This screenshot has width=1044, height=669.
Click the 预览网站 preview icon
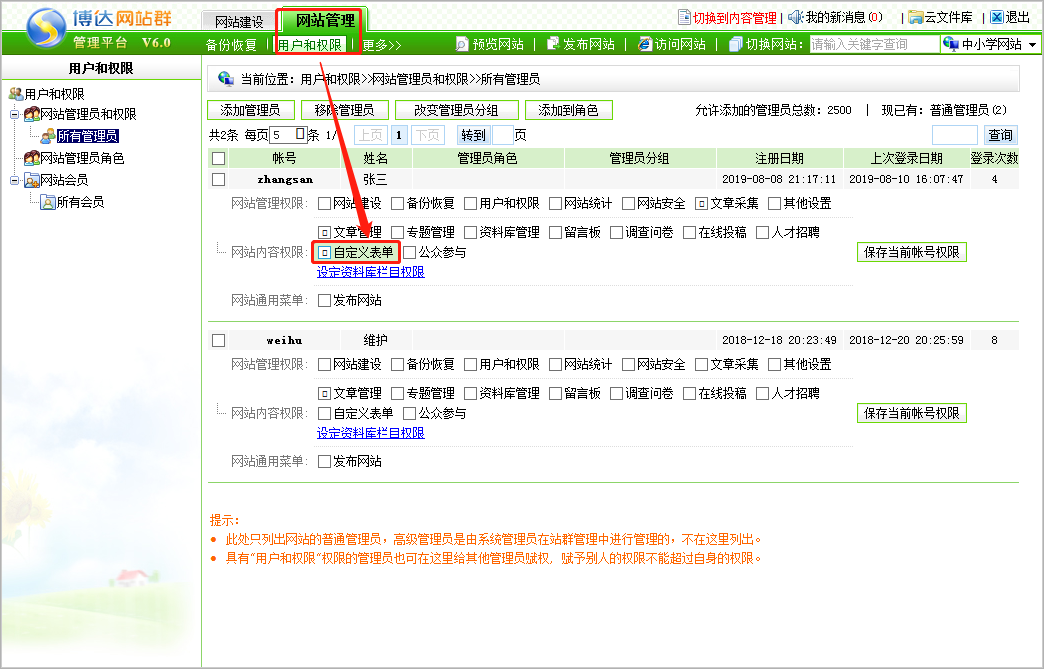point(462,44)
